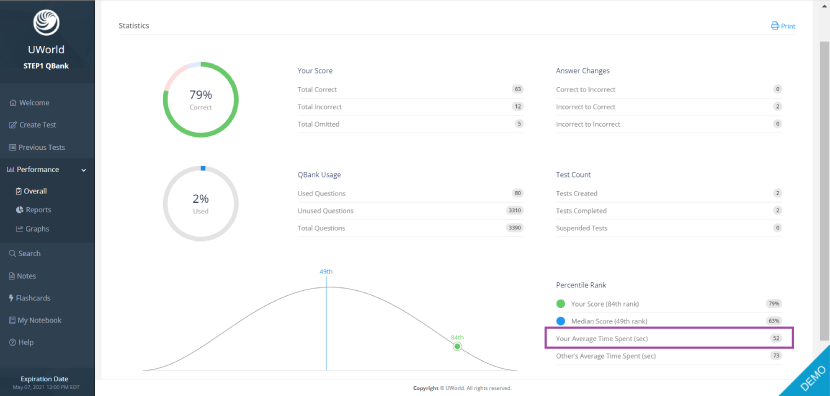The width and height of the screenshot is (830, 396).
Task: Select the Overall performance item
Action: tap(32, 191)
